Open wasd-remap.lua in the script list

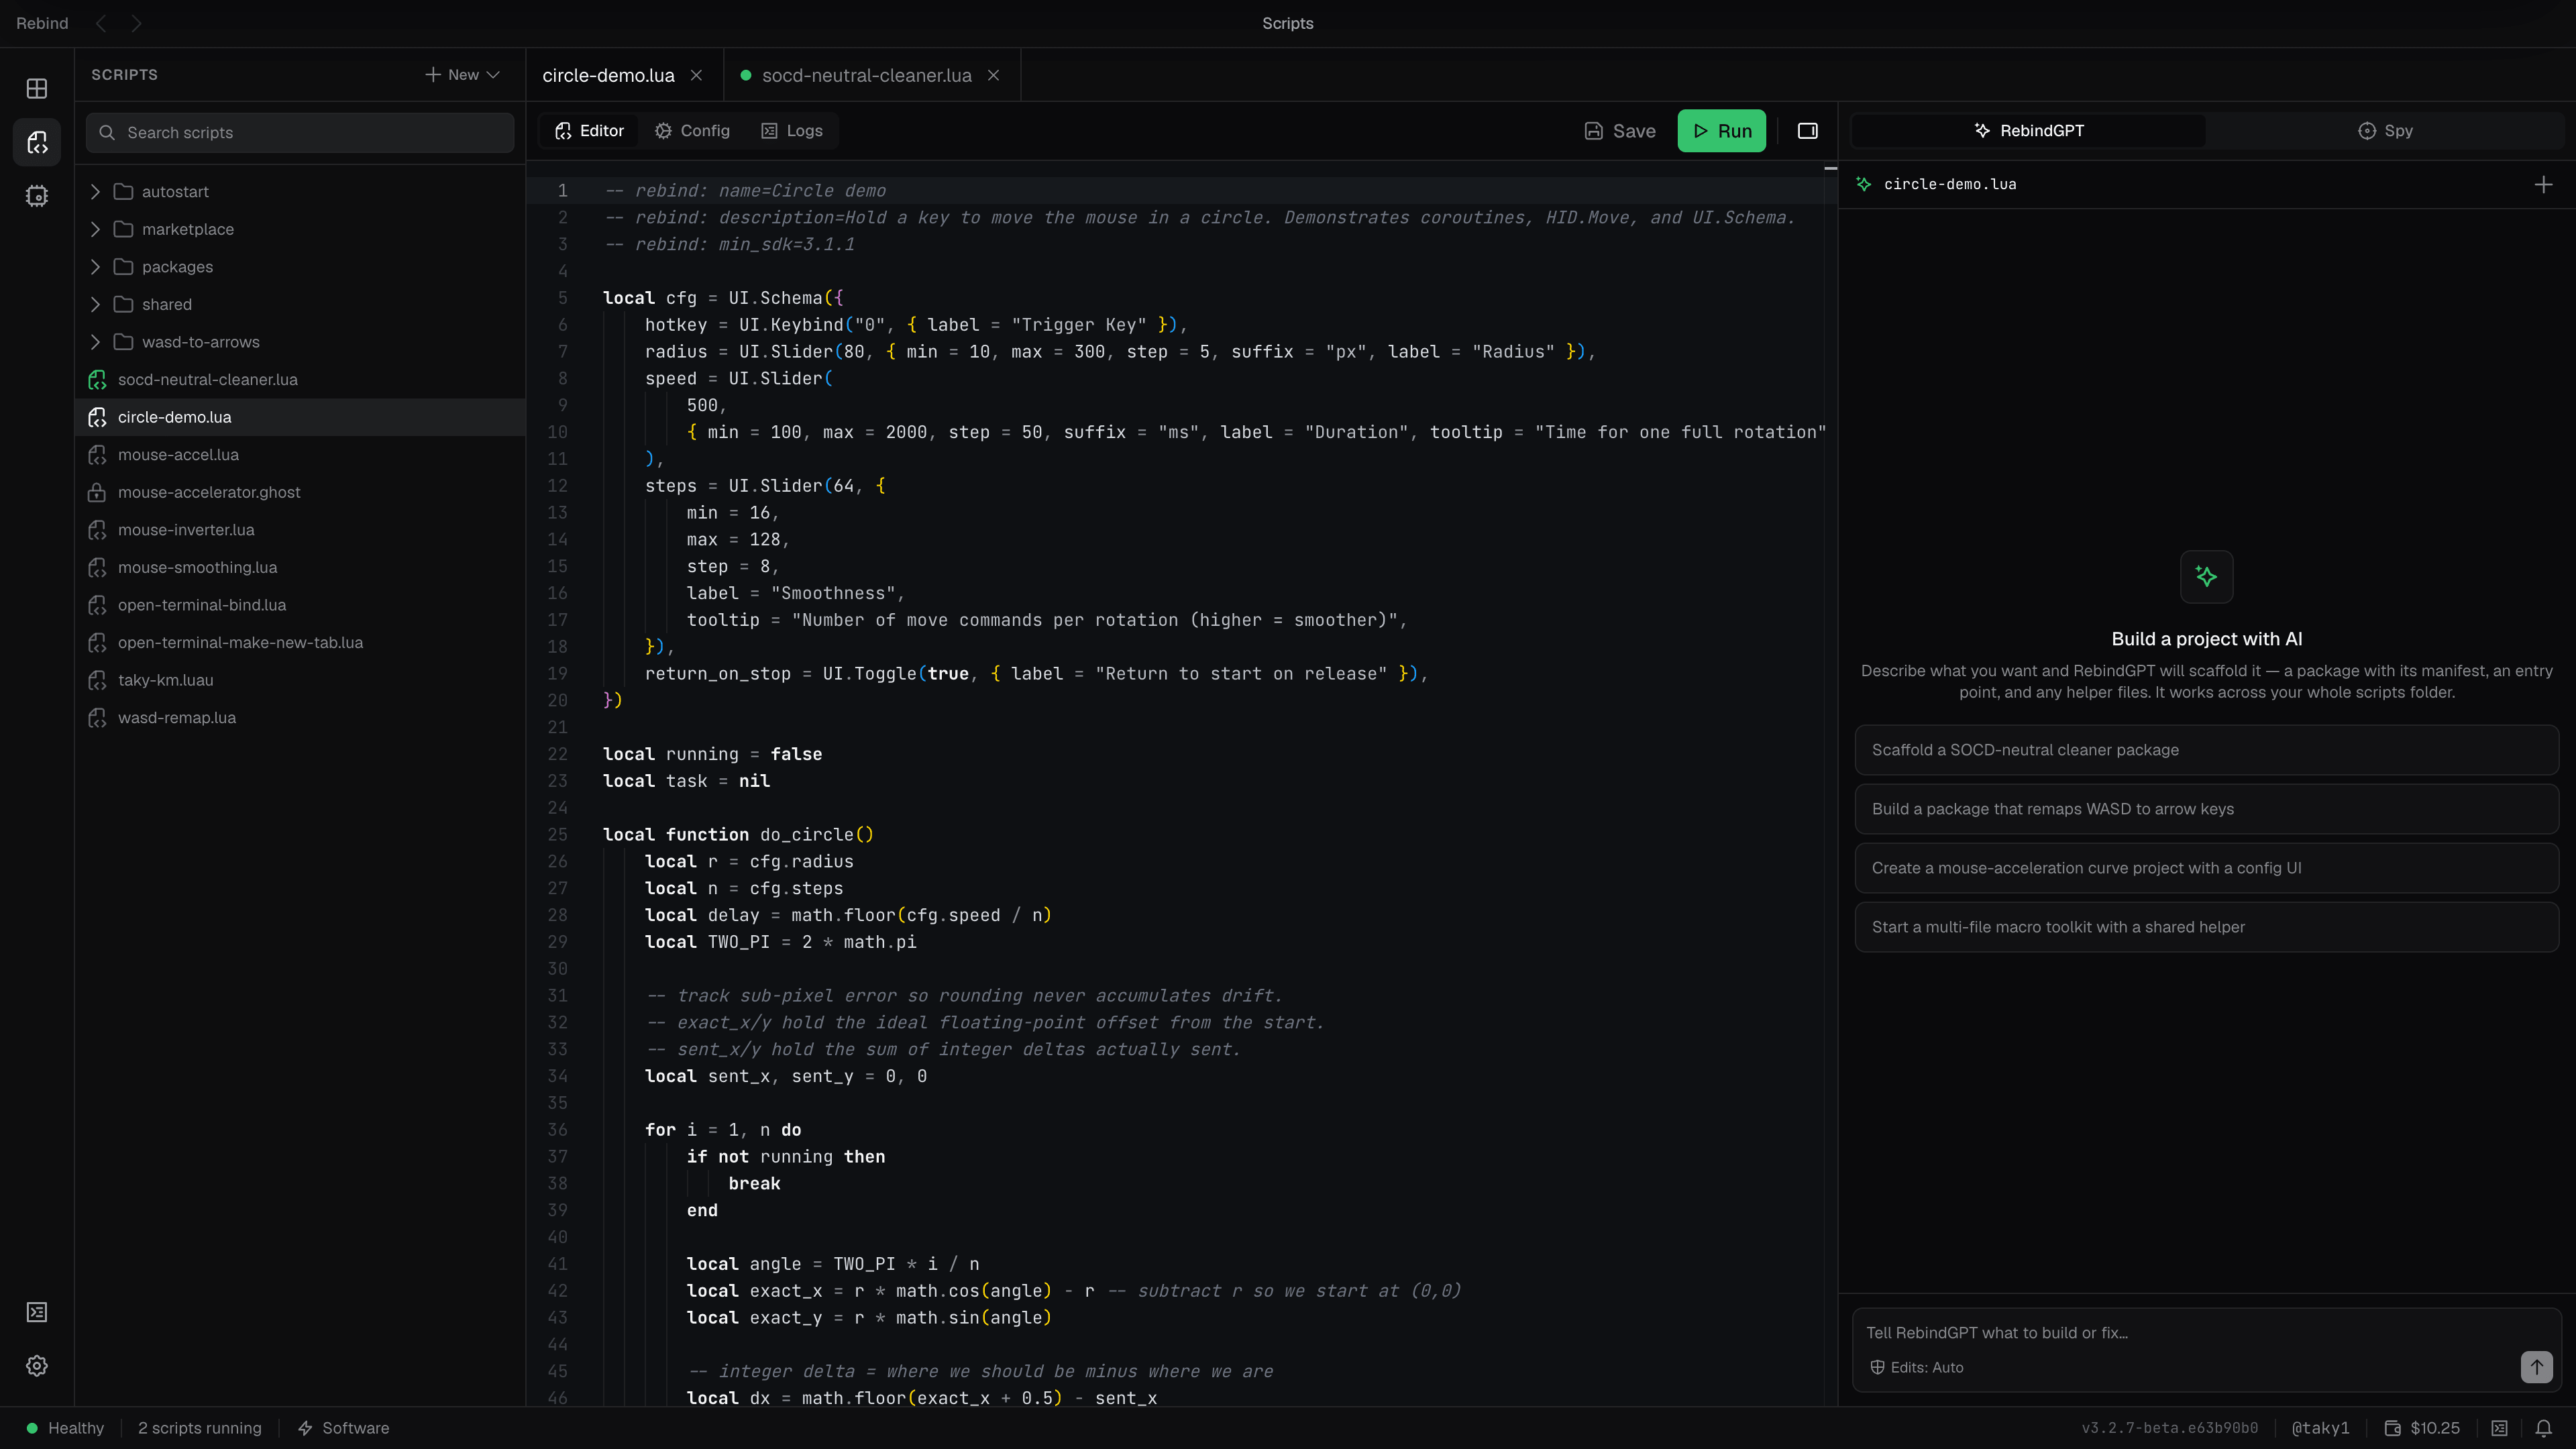pos(300,718)
